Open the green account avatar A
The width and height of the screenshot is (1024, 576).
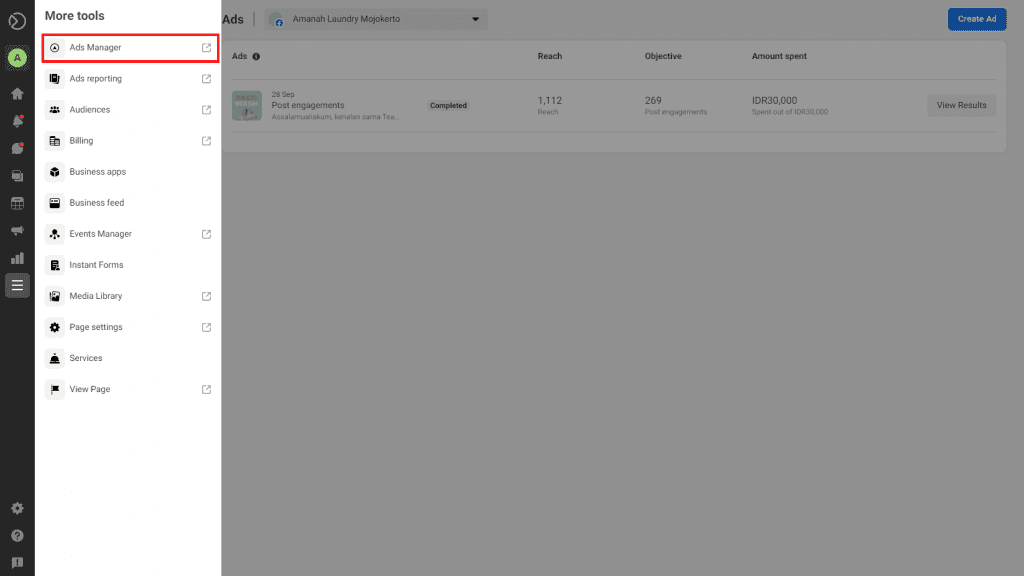pyautogui.click(x=18, y=57)
